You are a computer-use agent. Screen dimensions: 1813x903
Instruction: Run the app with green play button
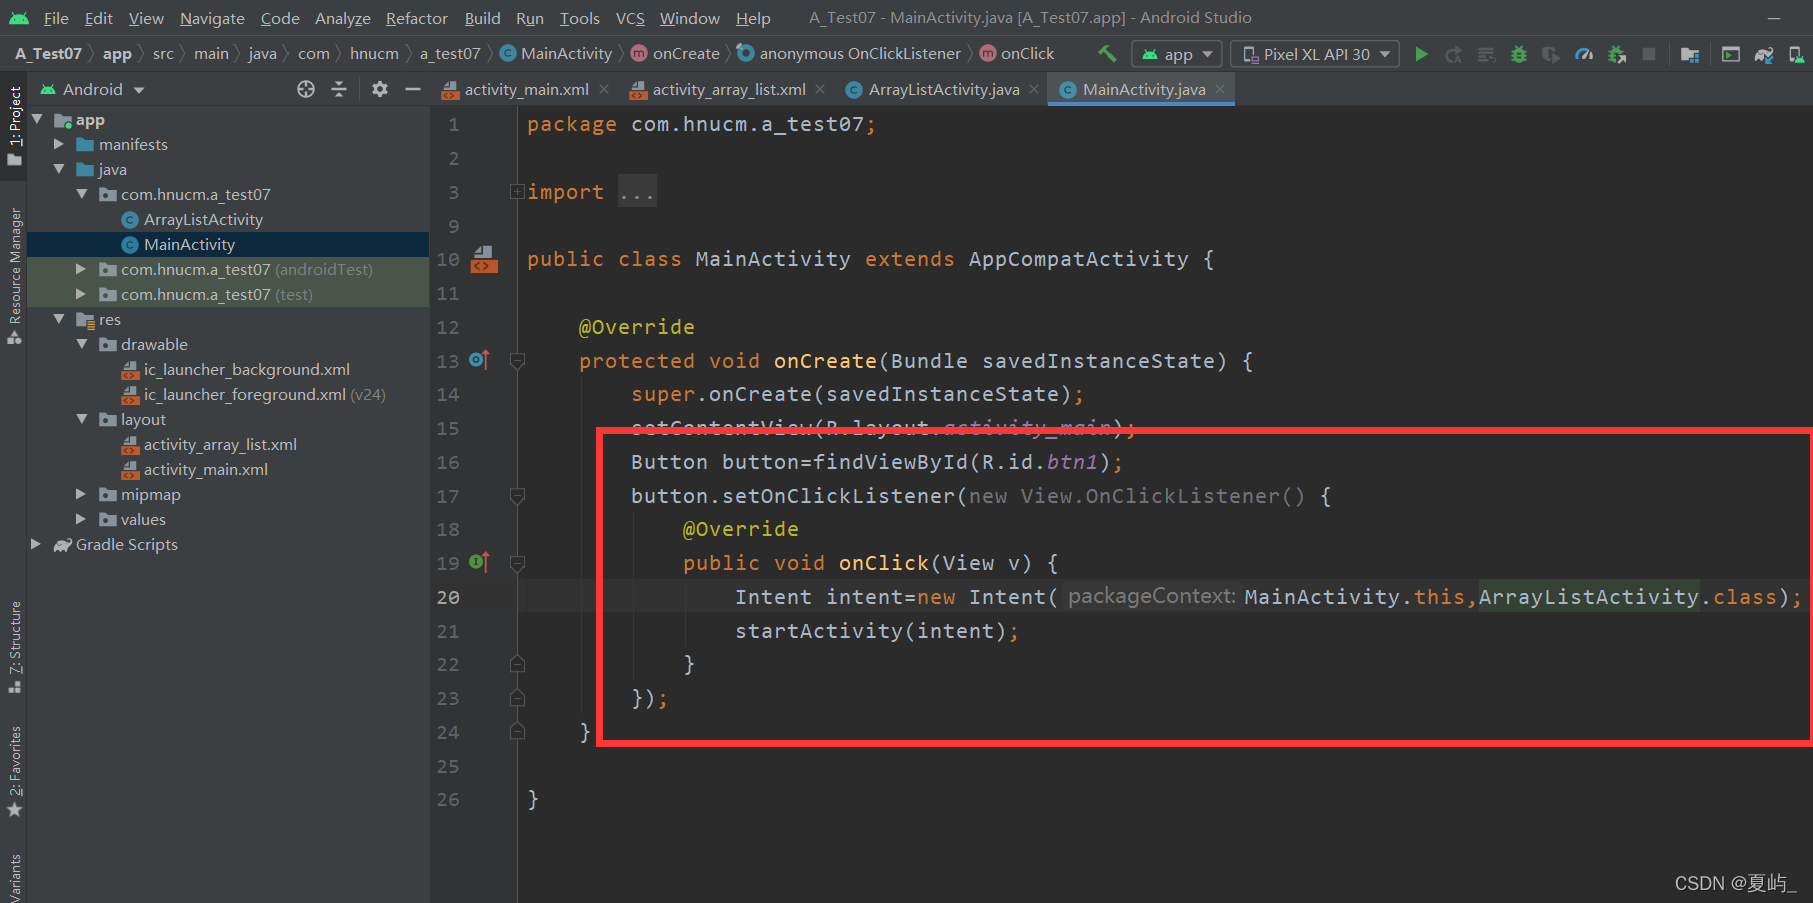[x=1421, y=54]
